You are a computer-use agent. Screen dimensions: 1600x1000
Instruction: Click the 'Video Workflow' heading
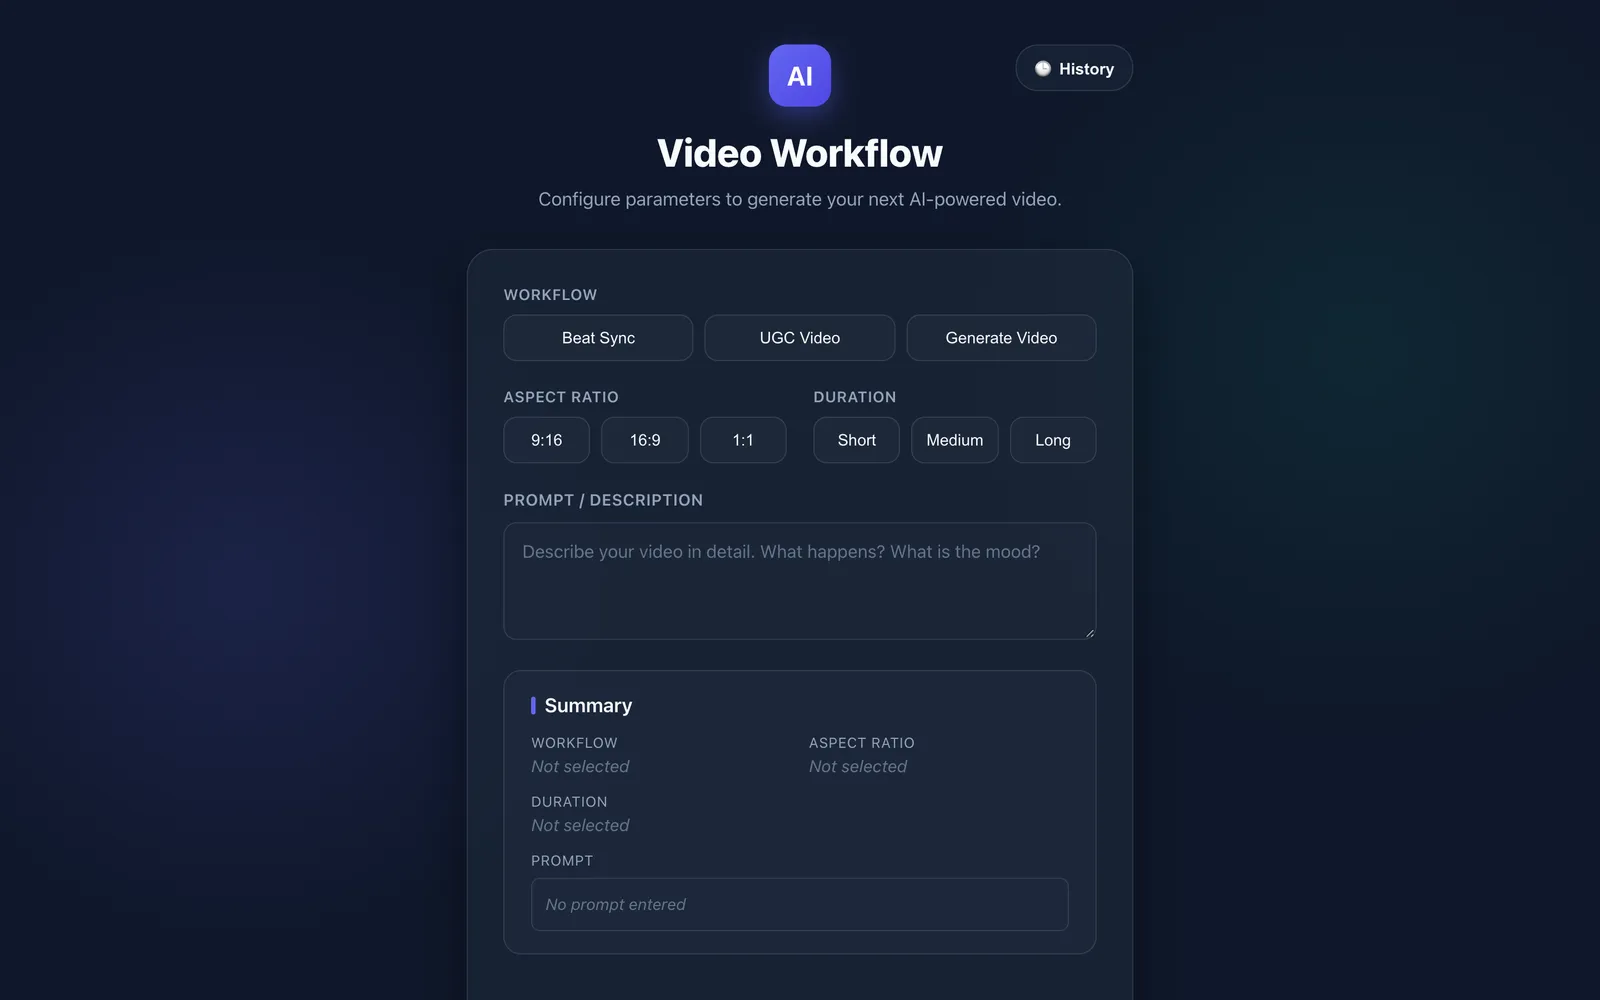click(x=800, y=153)
